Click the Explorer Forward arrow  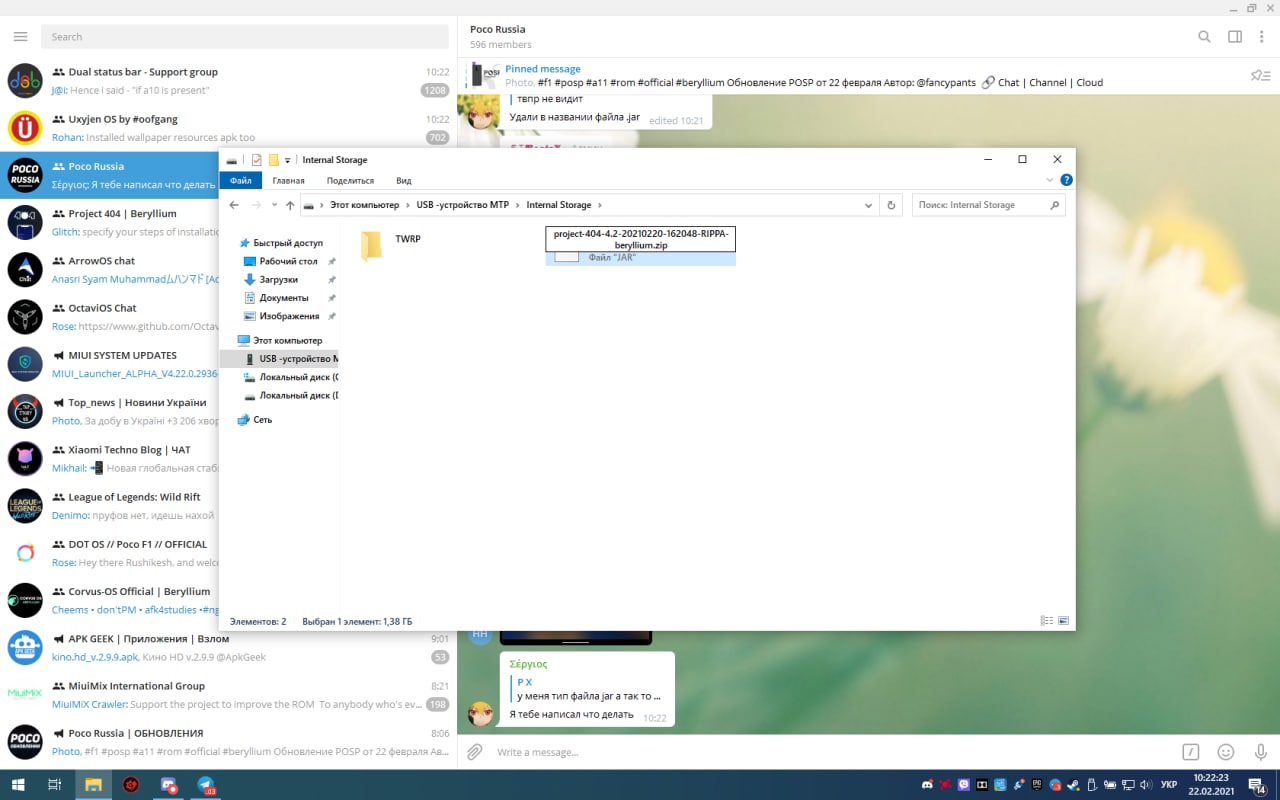tap(256, 205)
